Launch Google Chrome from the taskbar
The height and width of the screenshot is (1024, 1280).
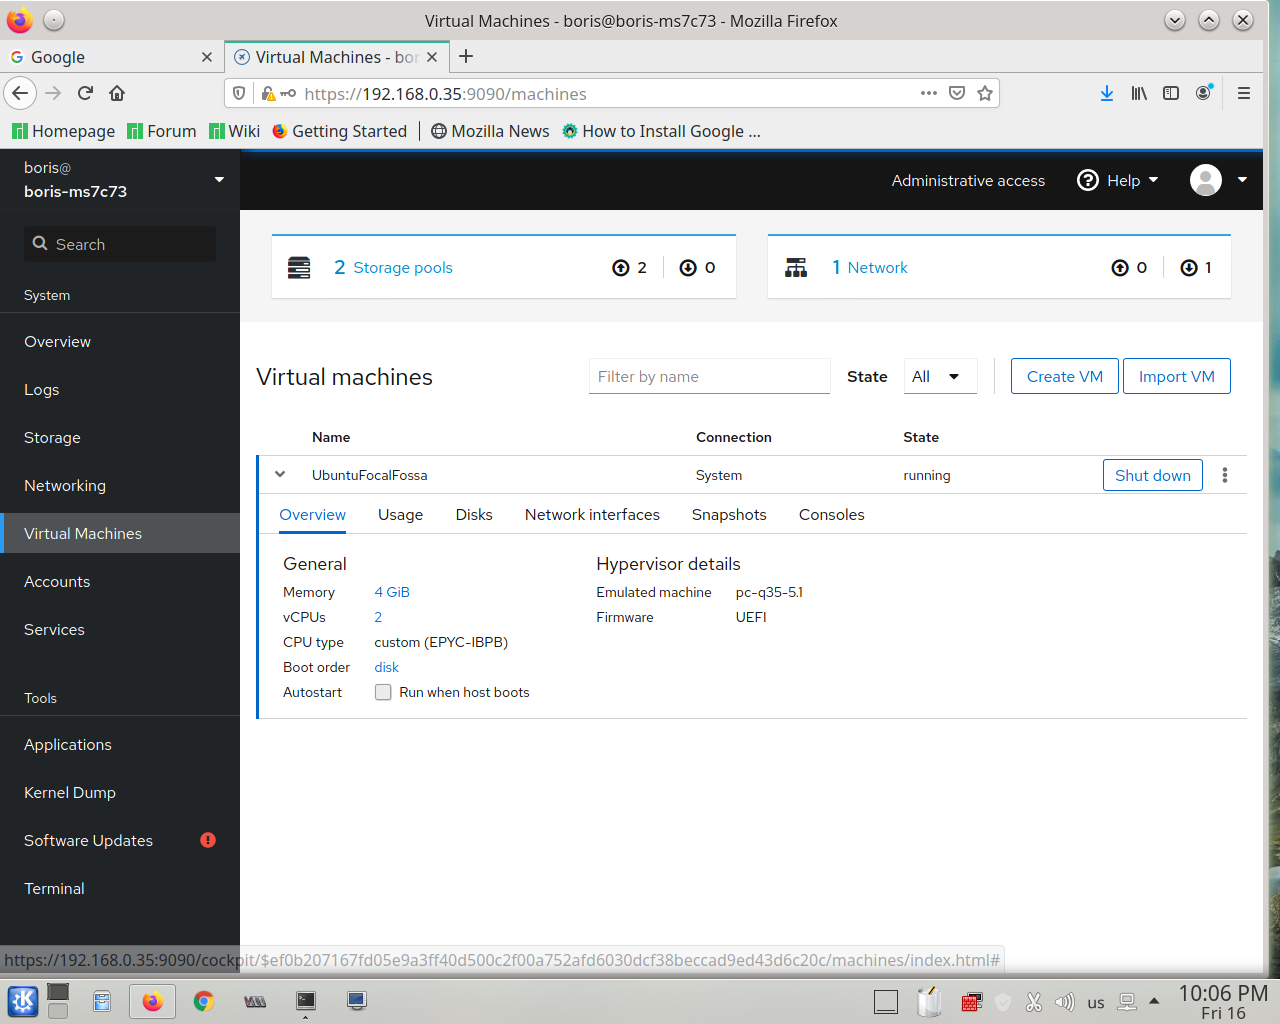coord(203,1001)
